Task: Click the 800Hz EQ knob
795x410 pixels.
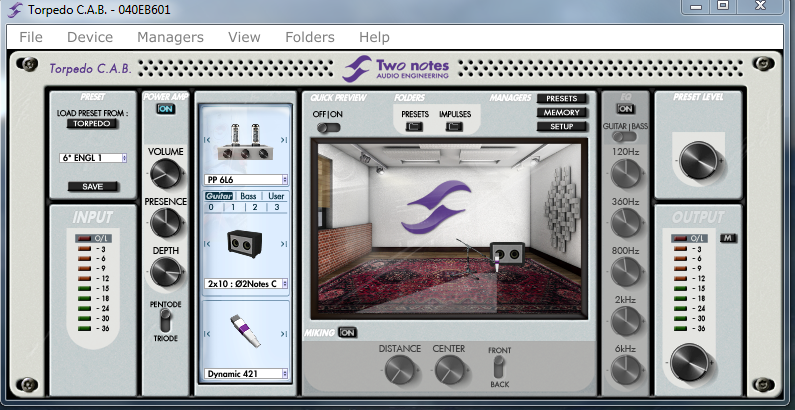Action: 626,272
